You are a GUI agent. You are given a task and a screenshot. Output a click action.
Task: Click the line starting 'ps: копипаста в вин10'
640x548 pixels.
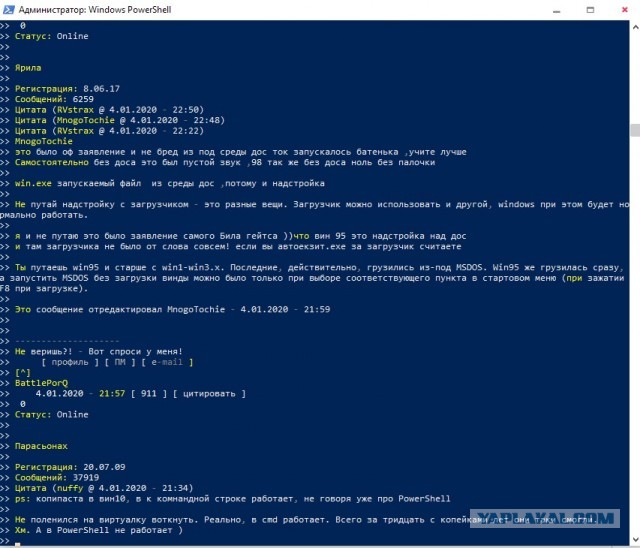point(233,499)
